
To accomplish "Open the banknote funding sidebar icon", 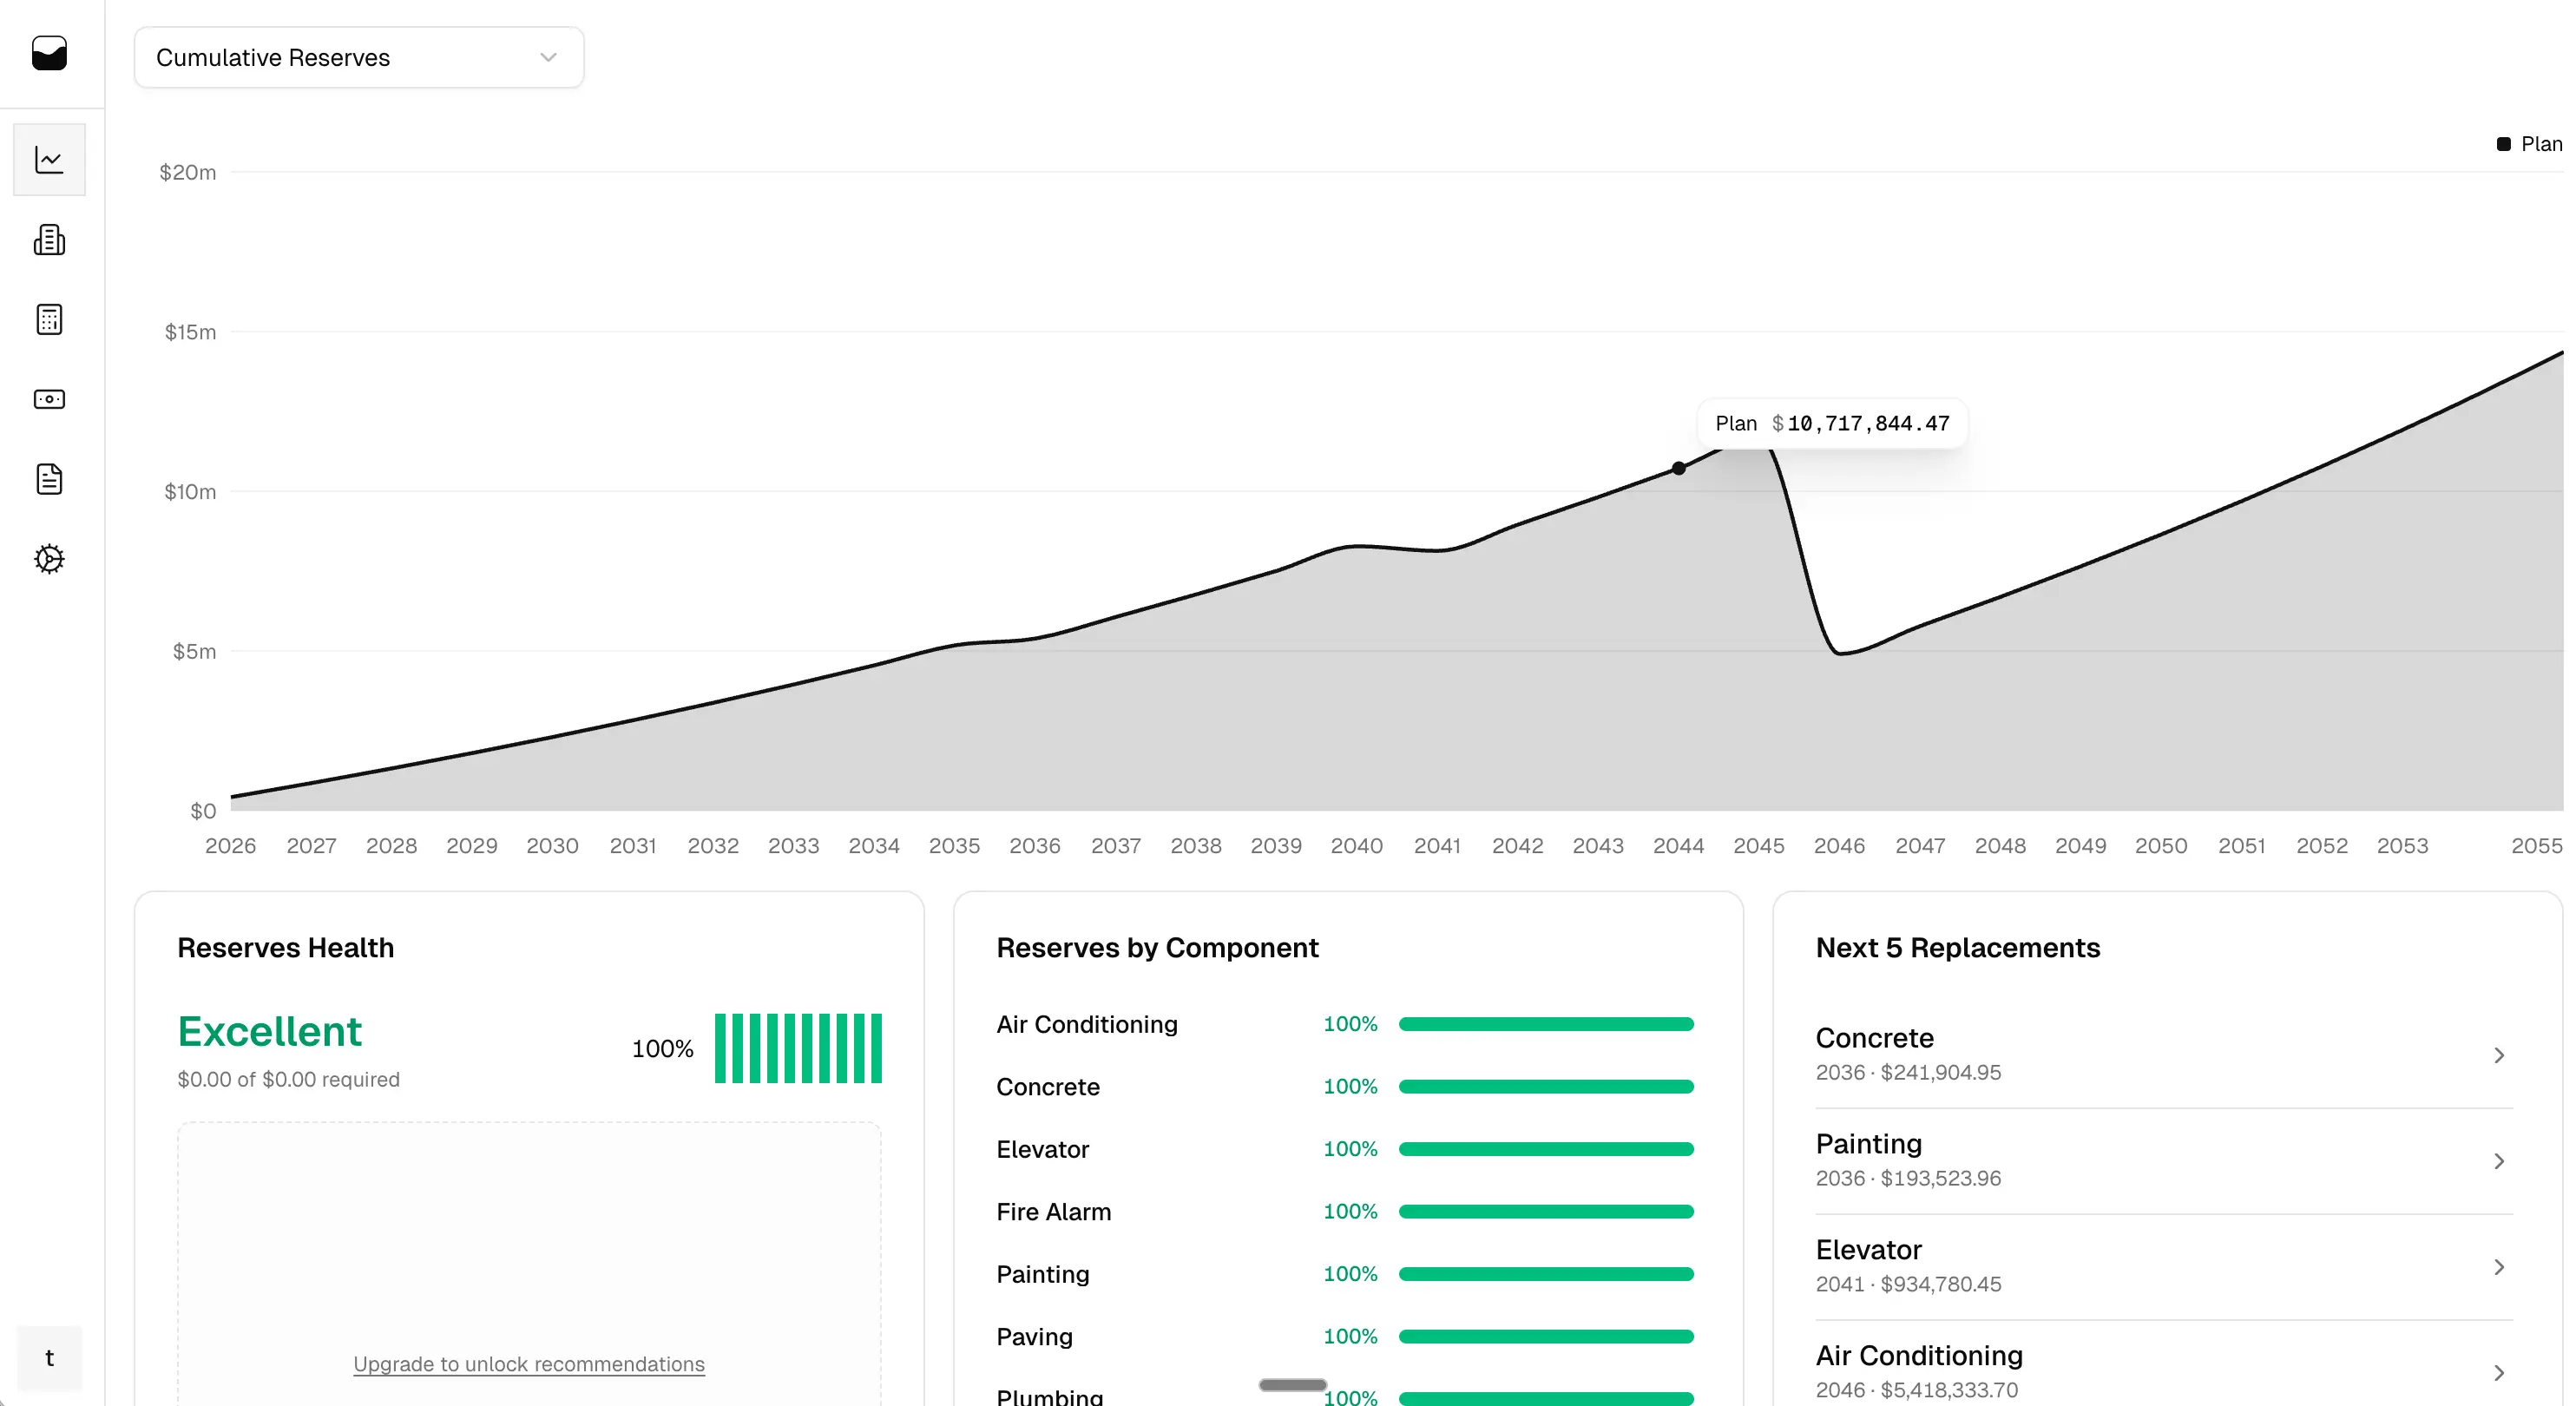I will pos(49,399).
